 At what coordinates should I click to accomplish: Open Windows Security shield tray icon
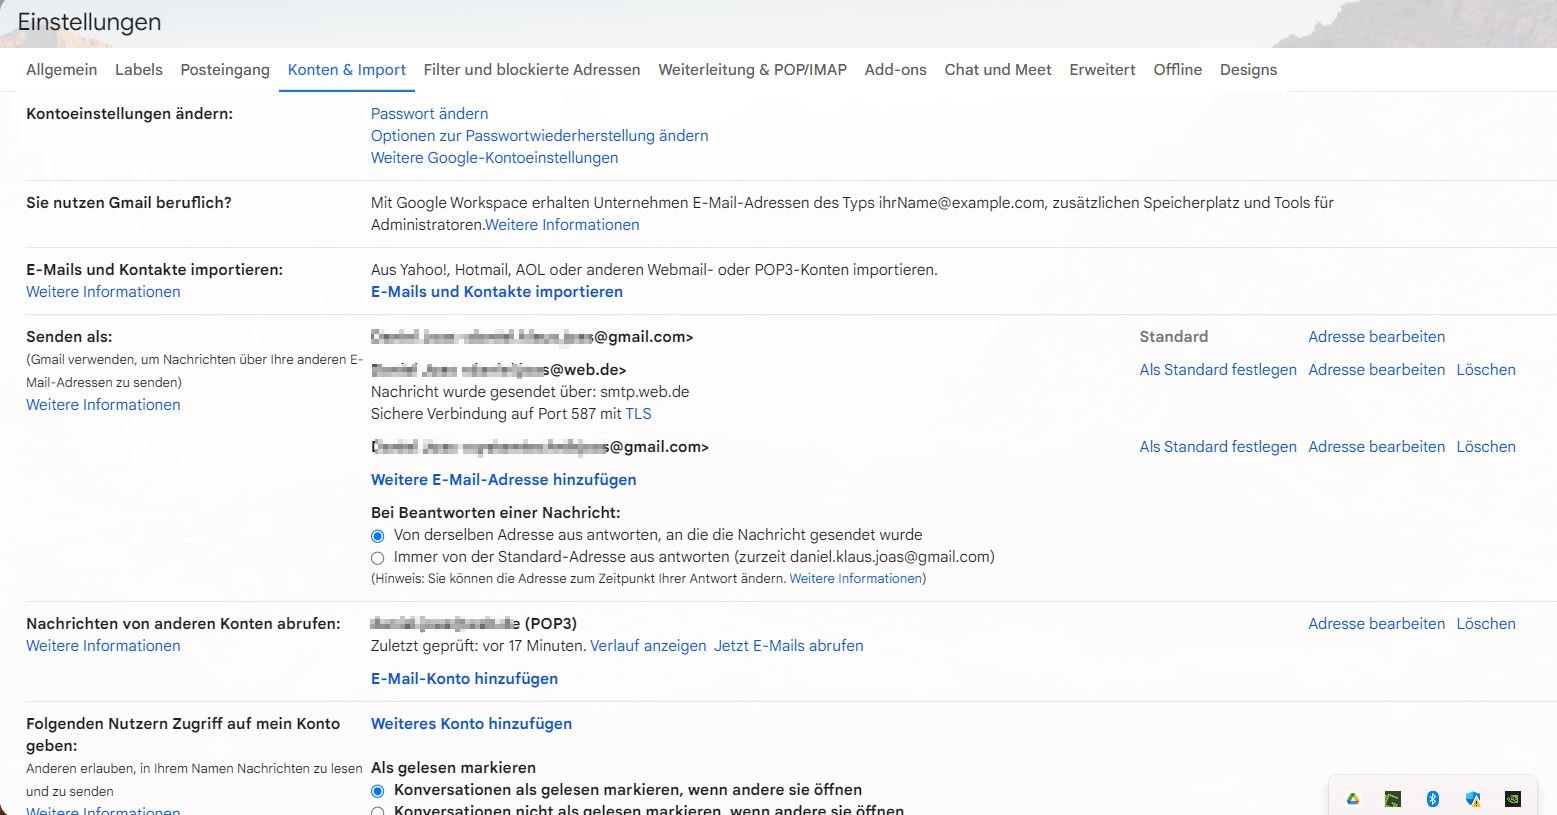click(x=1472, y=798)
